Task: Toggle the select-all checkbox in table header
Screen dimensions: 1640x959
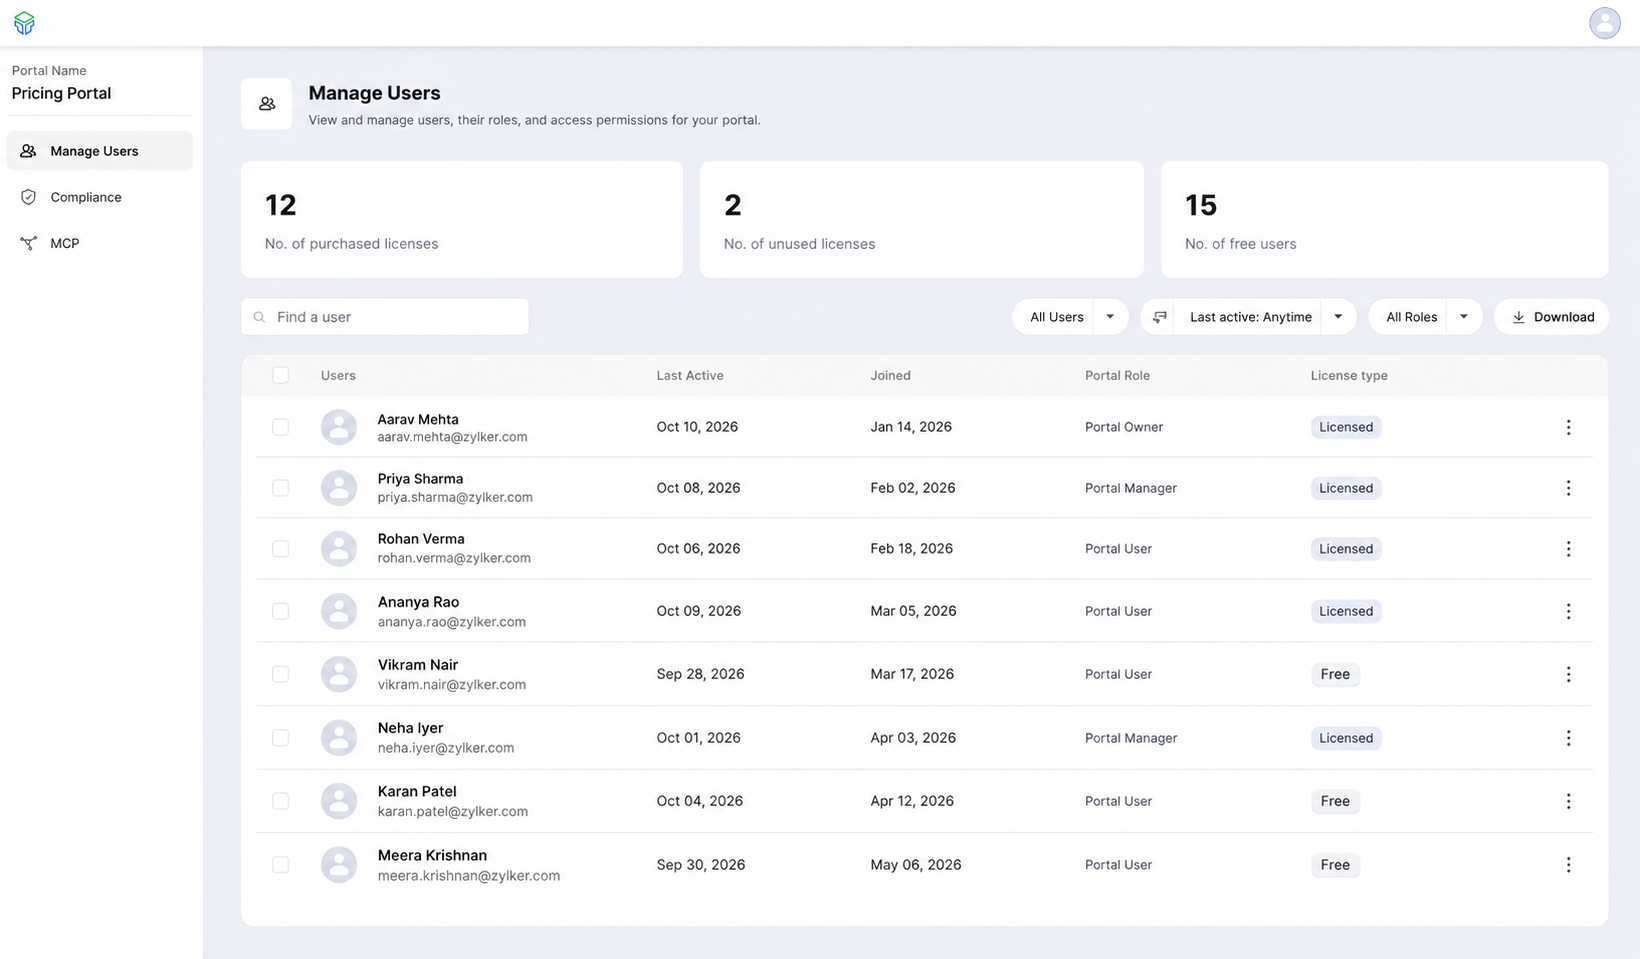Action: [x=281, y=375]
